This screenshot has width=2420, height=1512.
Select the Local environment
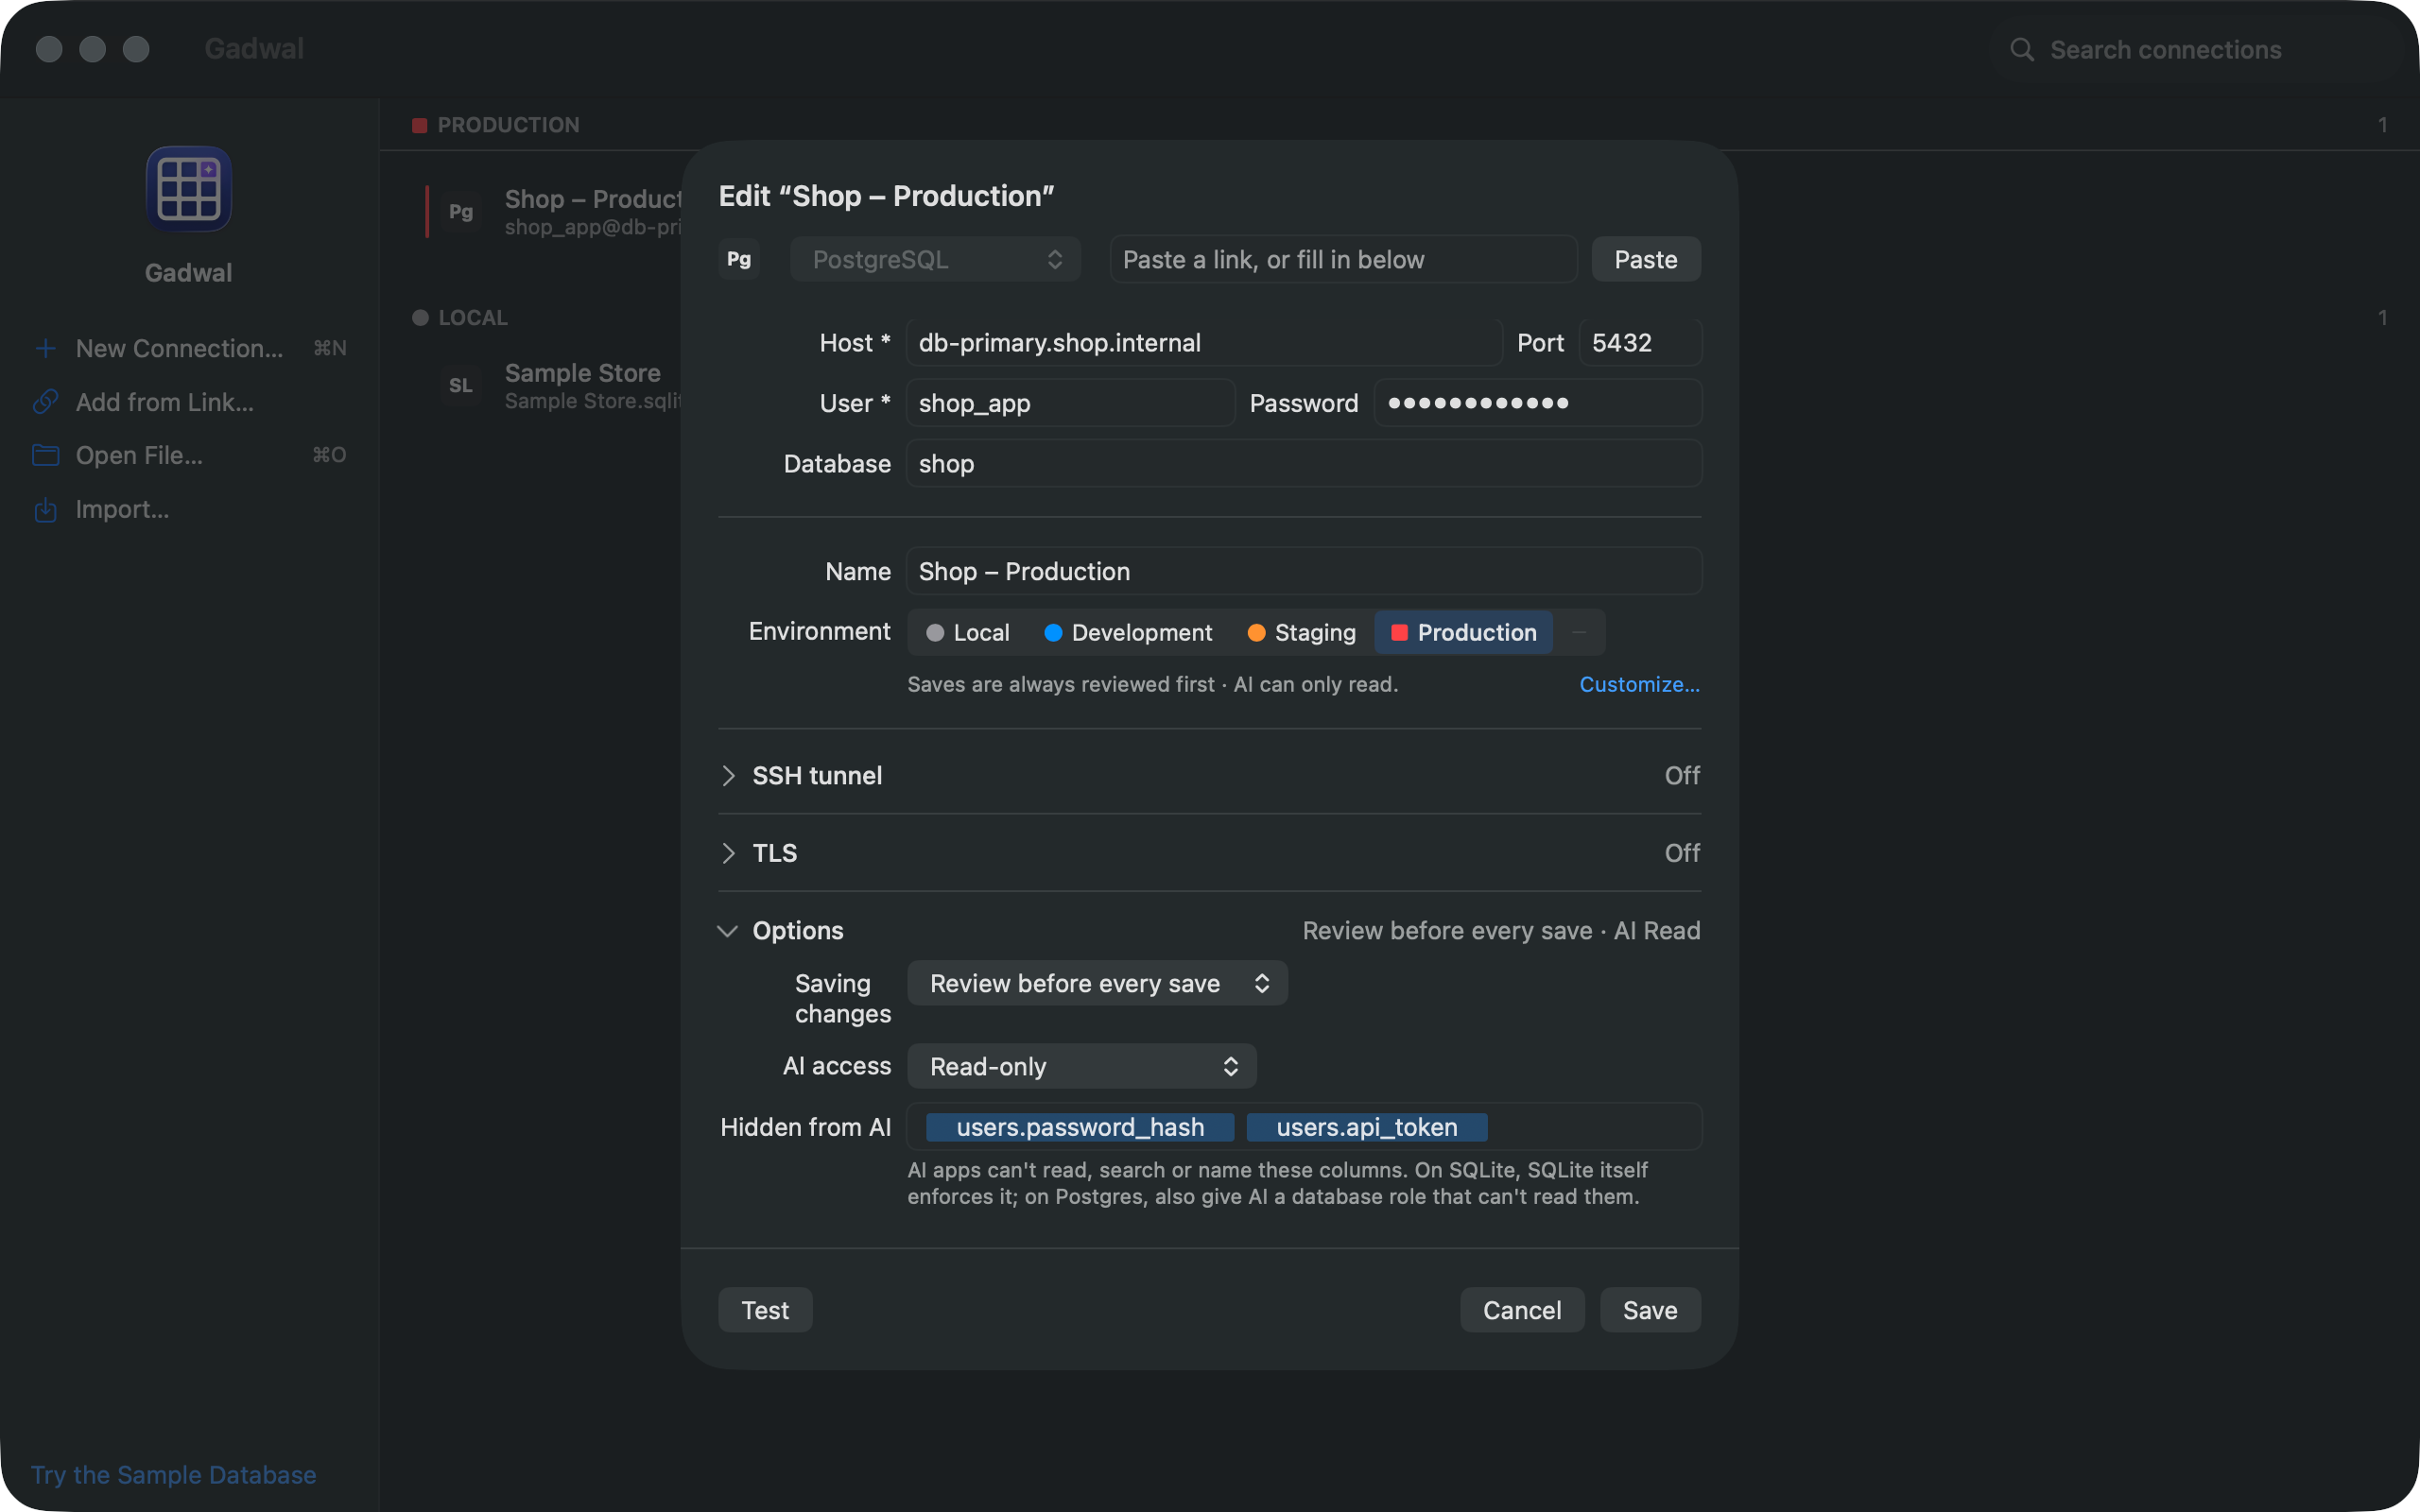[x=967, y=632]
